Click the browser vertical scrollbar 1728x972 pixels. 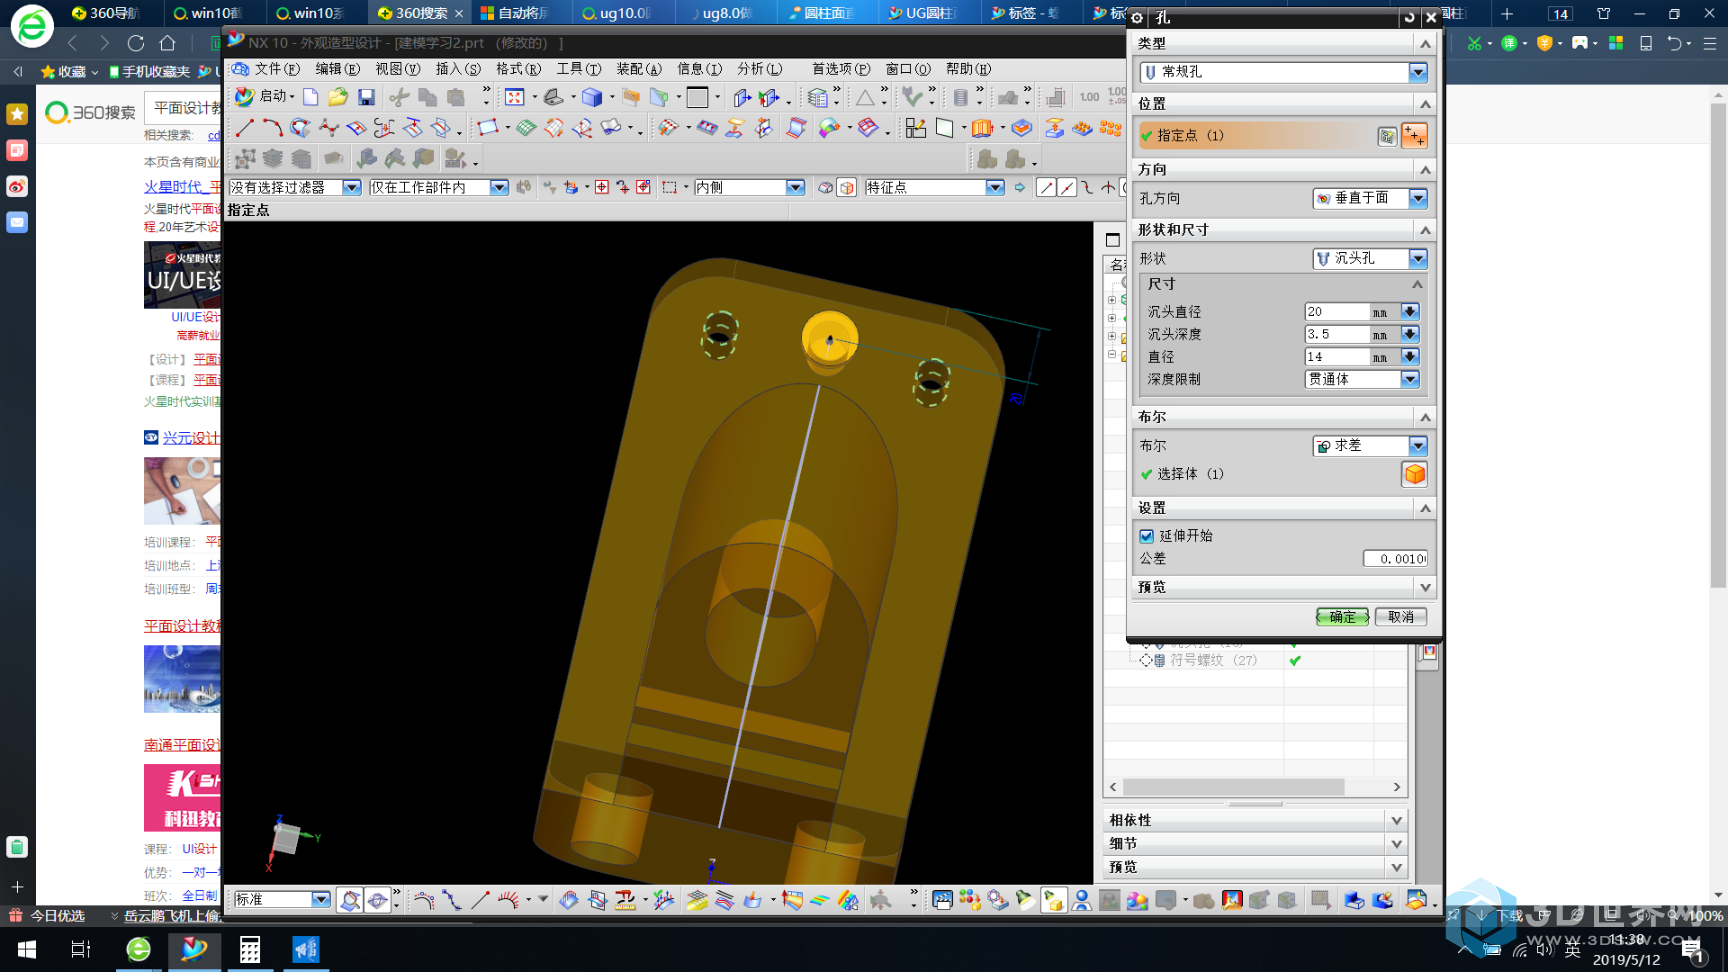(1718, 345)
